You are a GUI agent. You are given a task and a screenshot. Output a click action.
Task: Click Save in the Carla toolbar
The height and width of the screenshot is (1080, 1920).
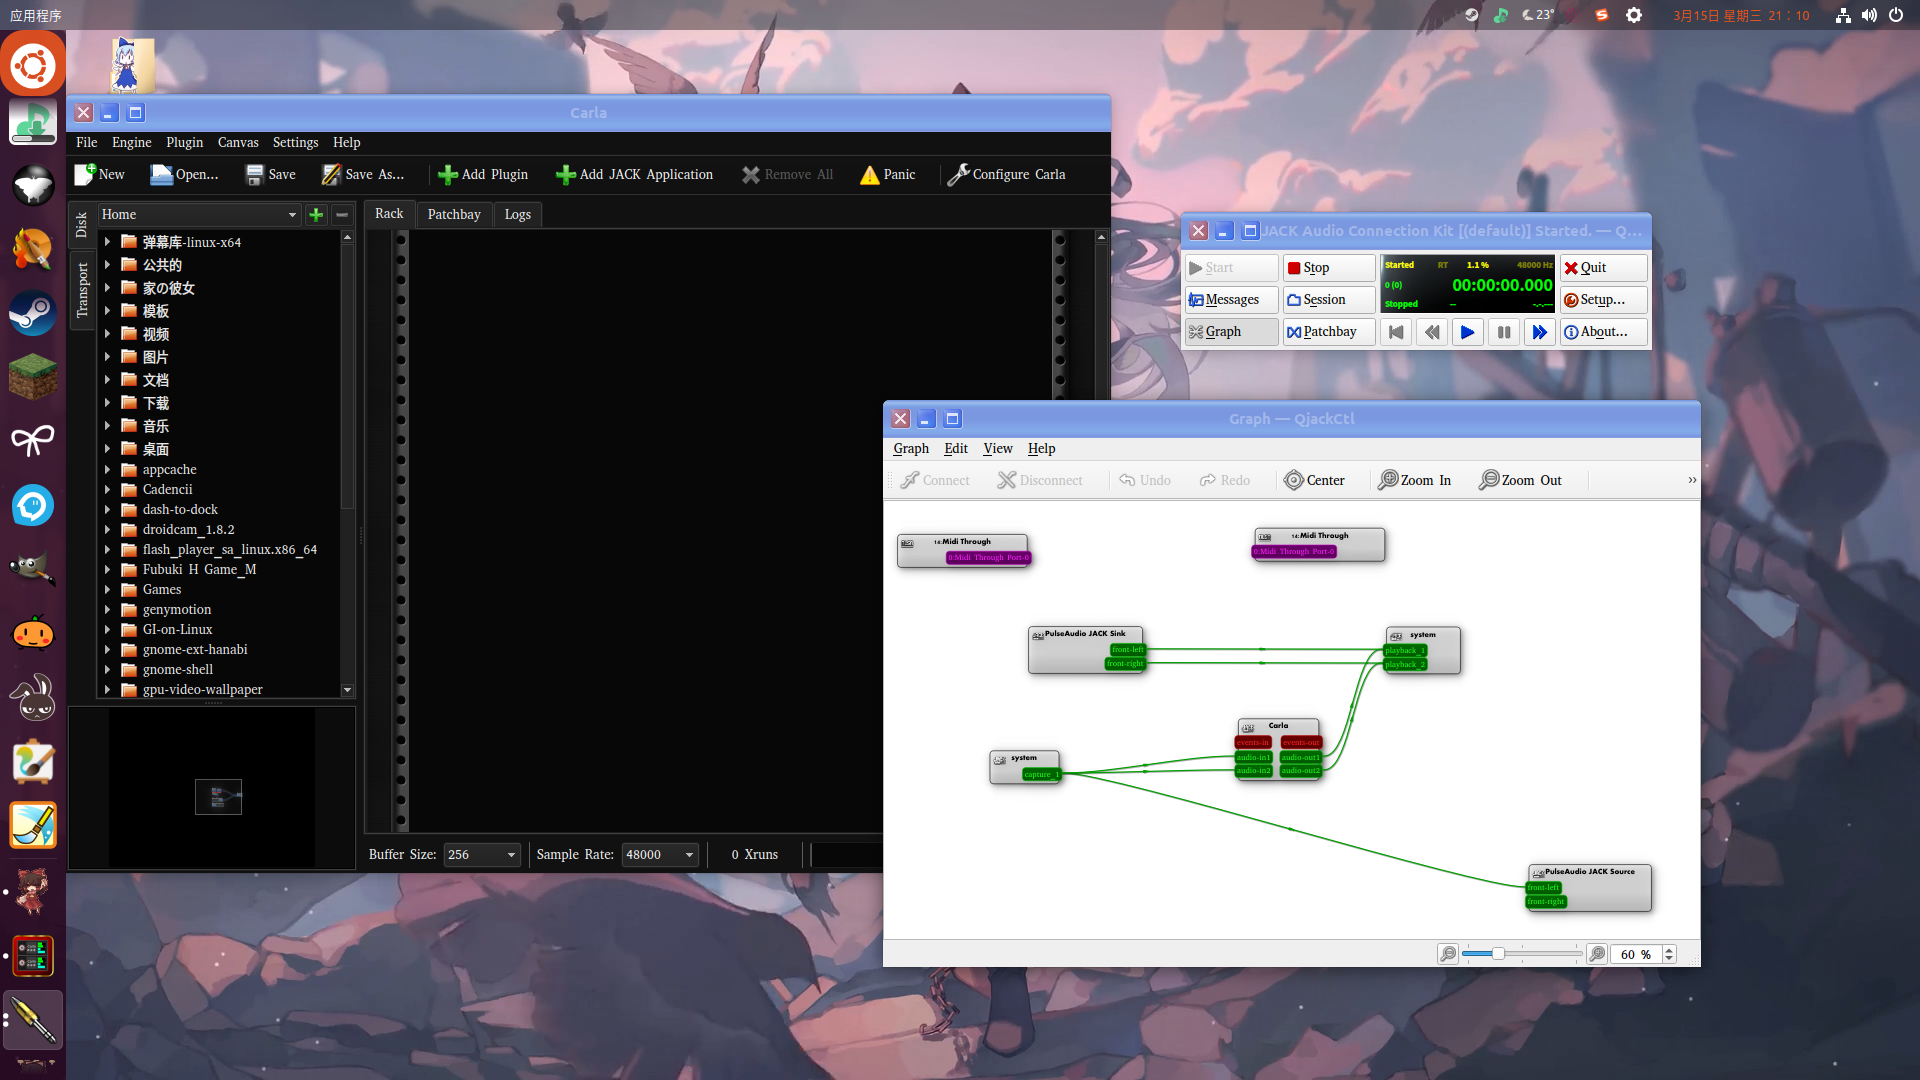coord(271,174)
